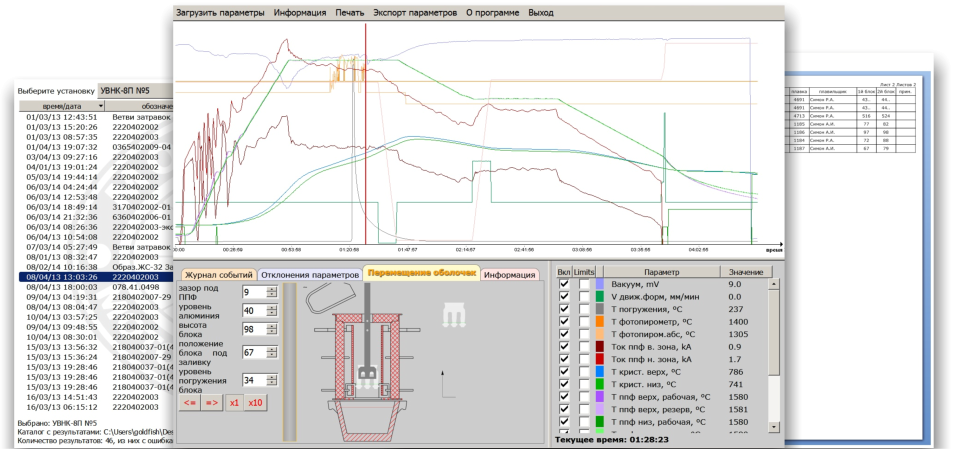Click the Значение column header
The width and height of the screenshot is (953, 449).
tap(746, 272)
